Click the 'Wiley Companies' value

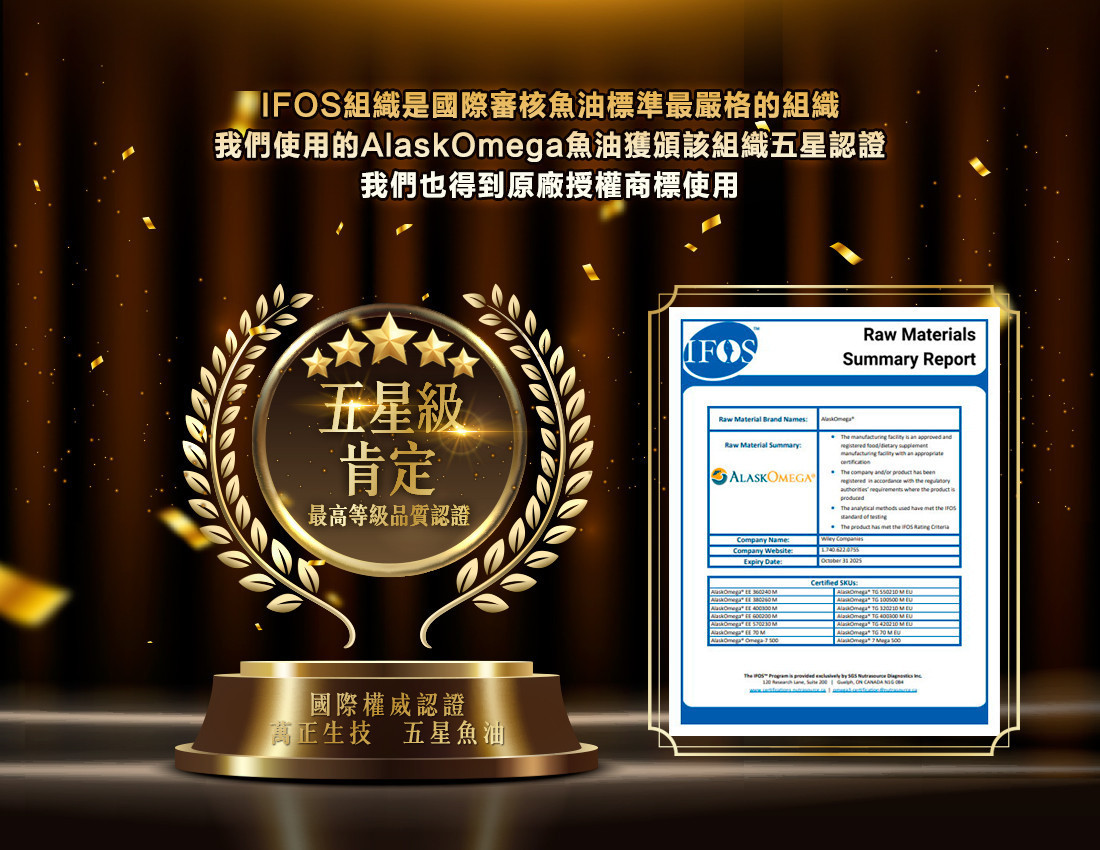842,539
